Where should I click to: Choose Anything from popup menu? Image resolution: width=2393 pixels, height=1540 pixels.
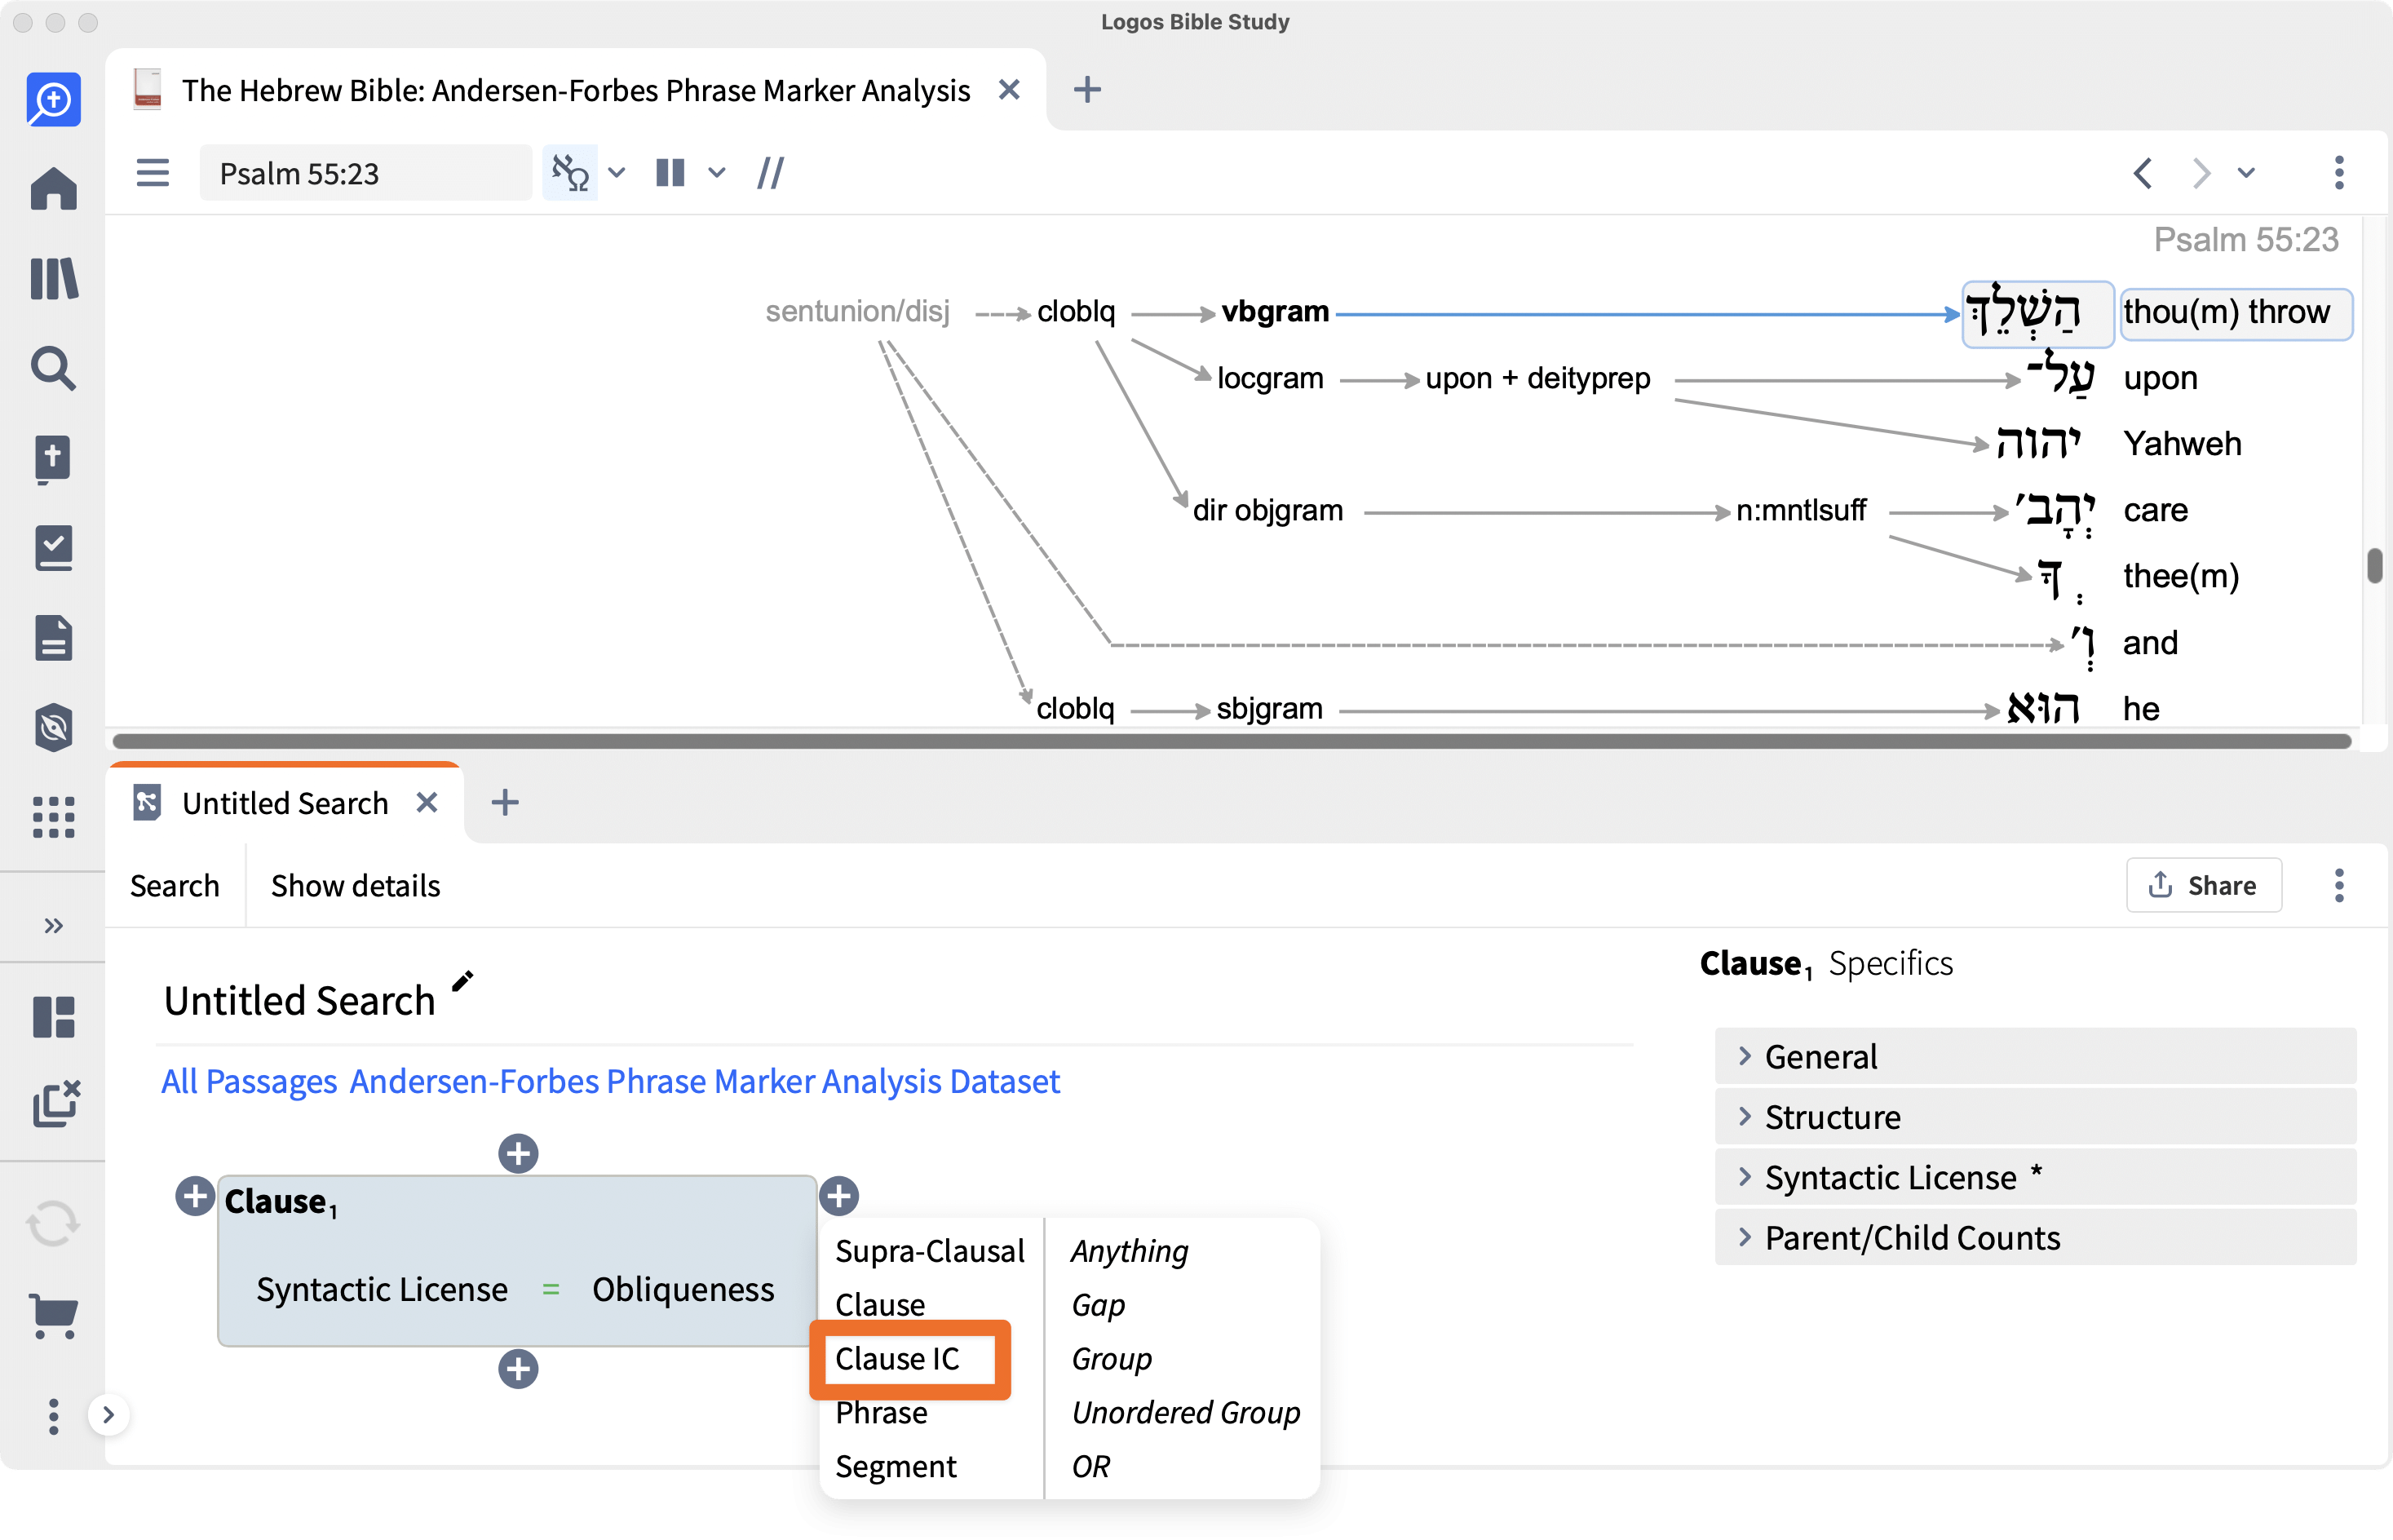(1130, 1251)
